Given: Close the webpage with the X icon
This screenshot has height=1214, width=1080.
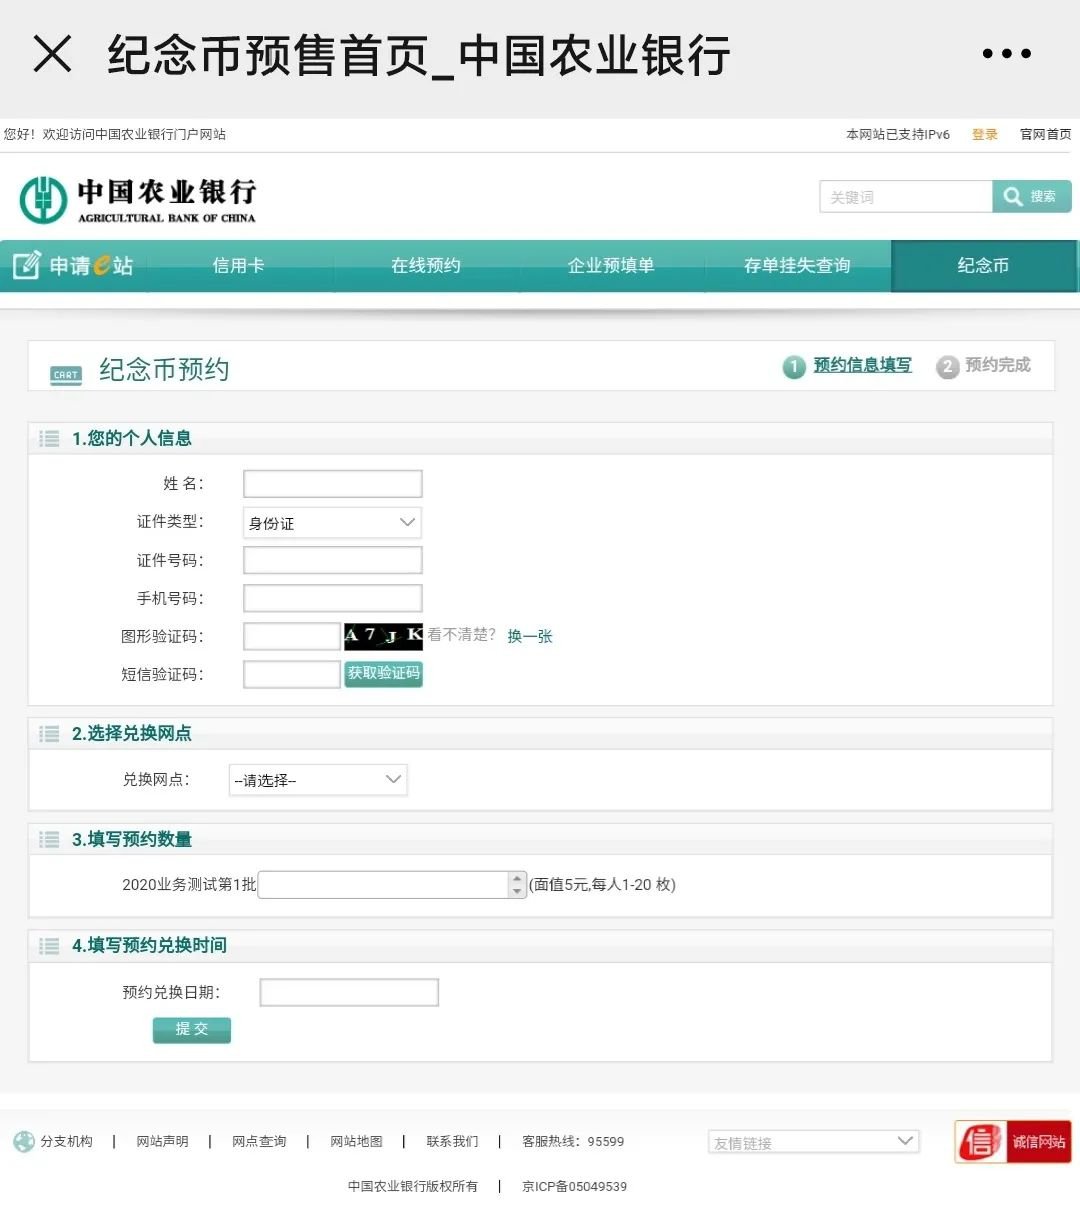Looking at the screenshot, I should 52,54.
